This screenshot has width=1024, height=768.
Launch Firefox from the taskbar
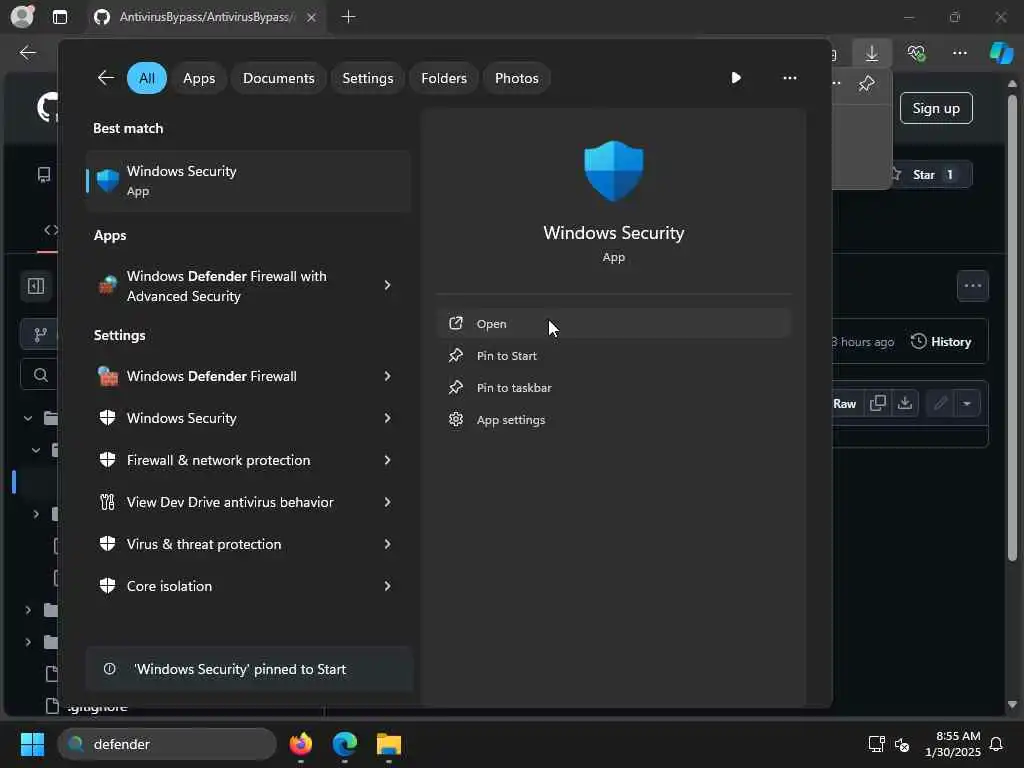301,744
